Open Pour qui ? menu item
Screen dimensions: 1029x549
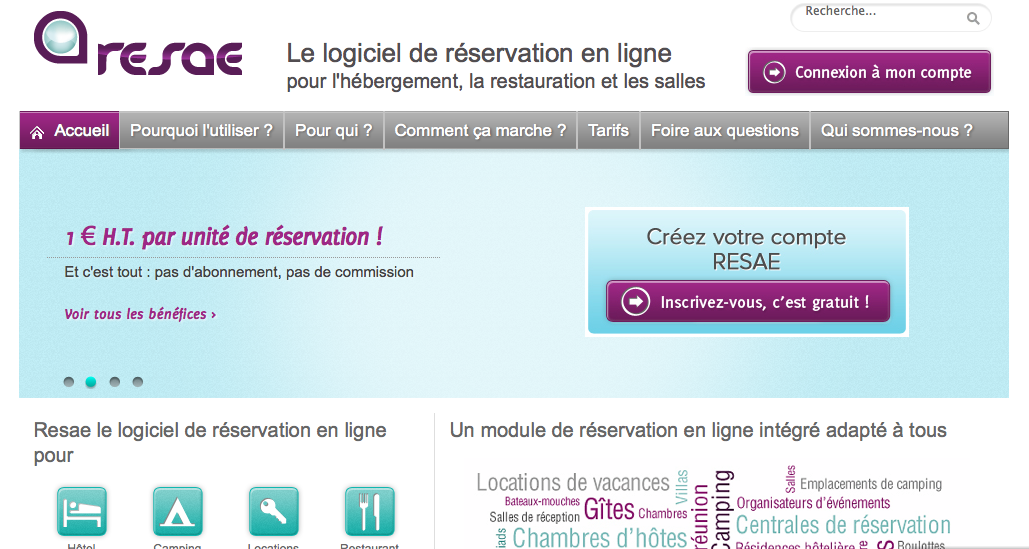click(x=333, y=131)
